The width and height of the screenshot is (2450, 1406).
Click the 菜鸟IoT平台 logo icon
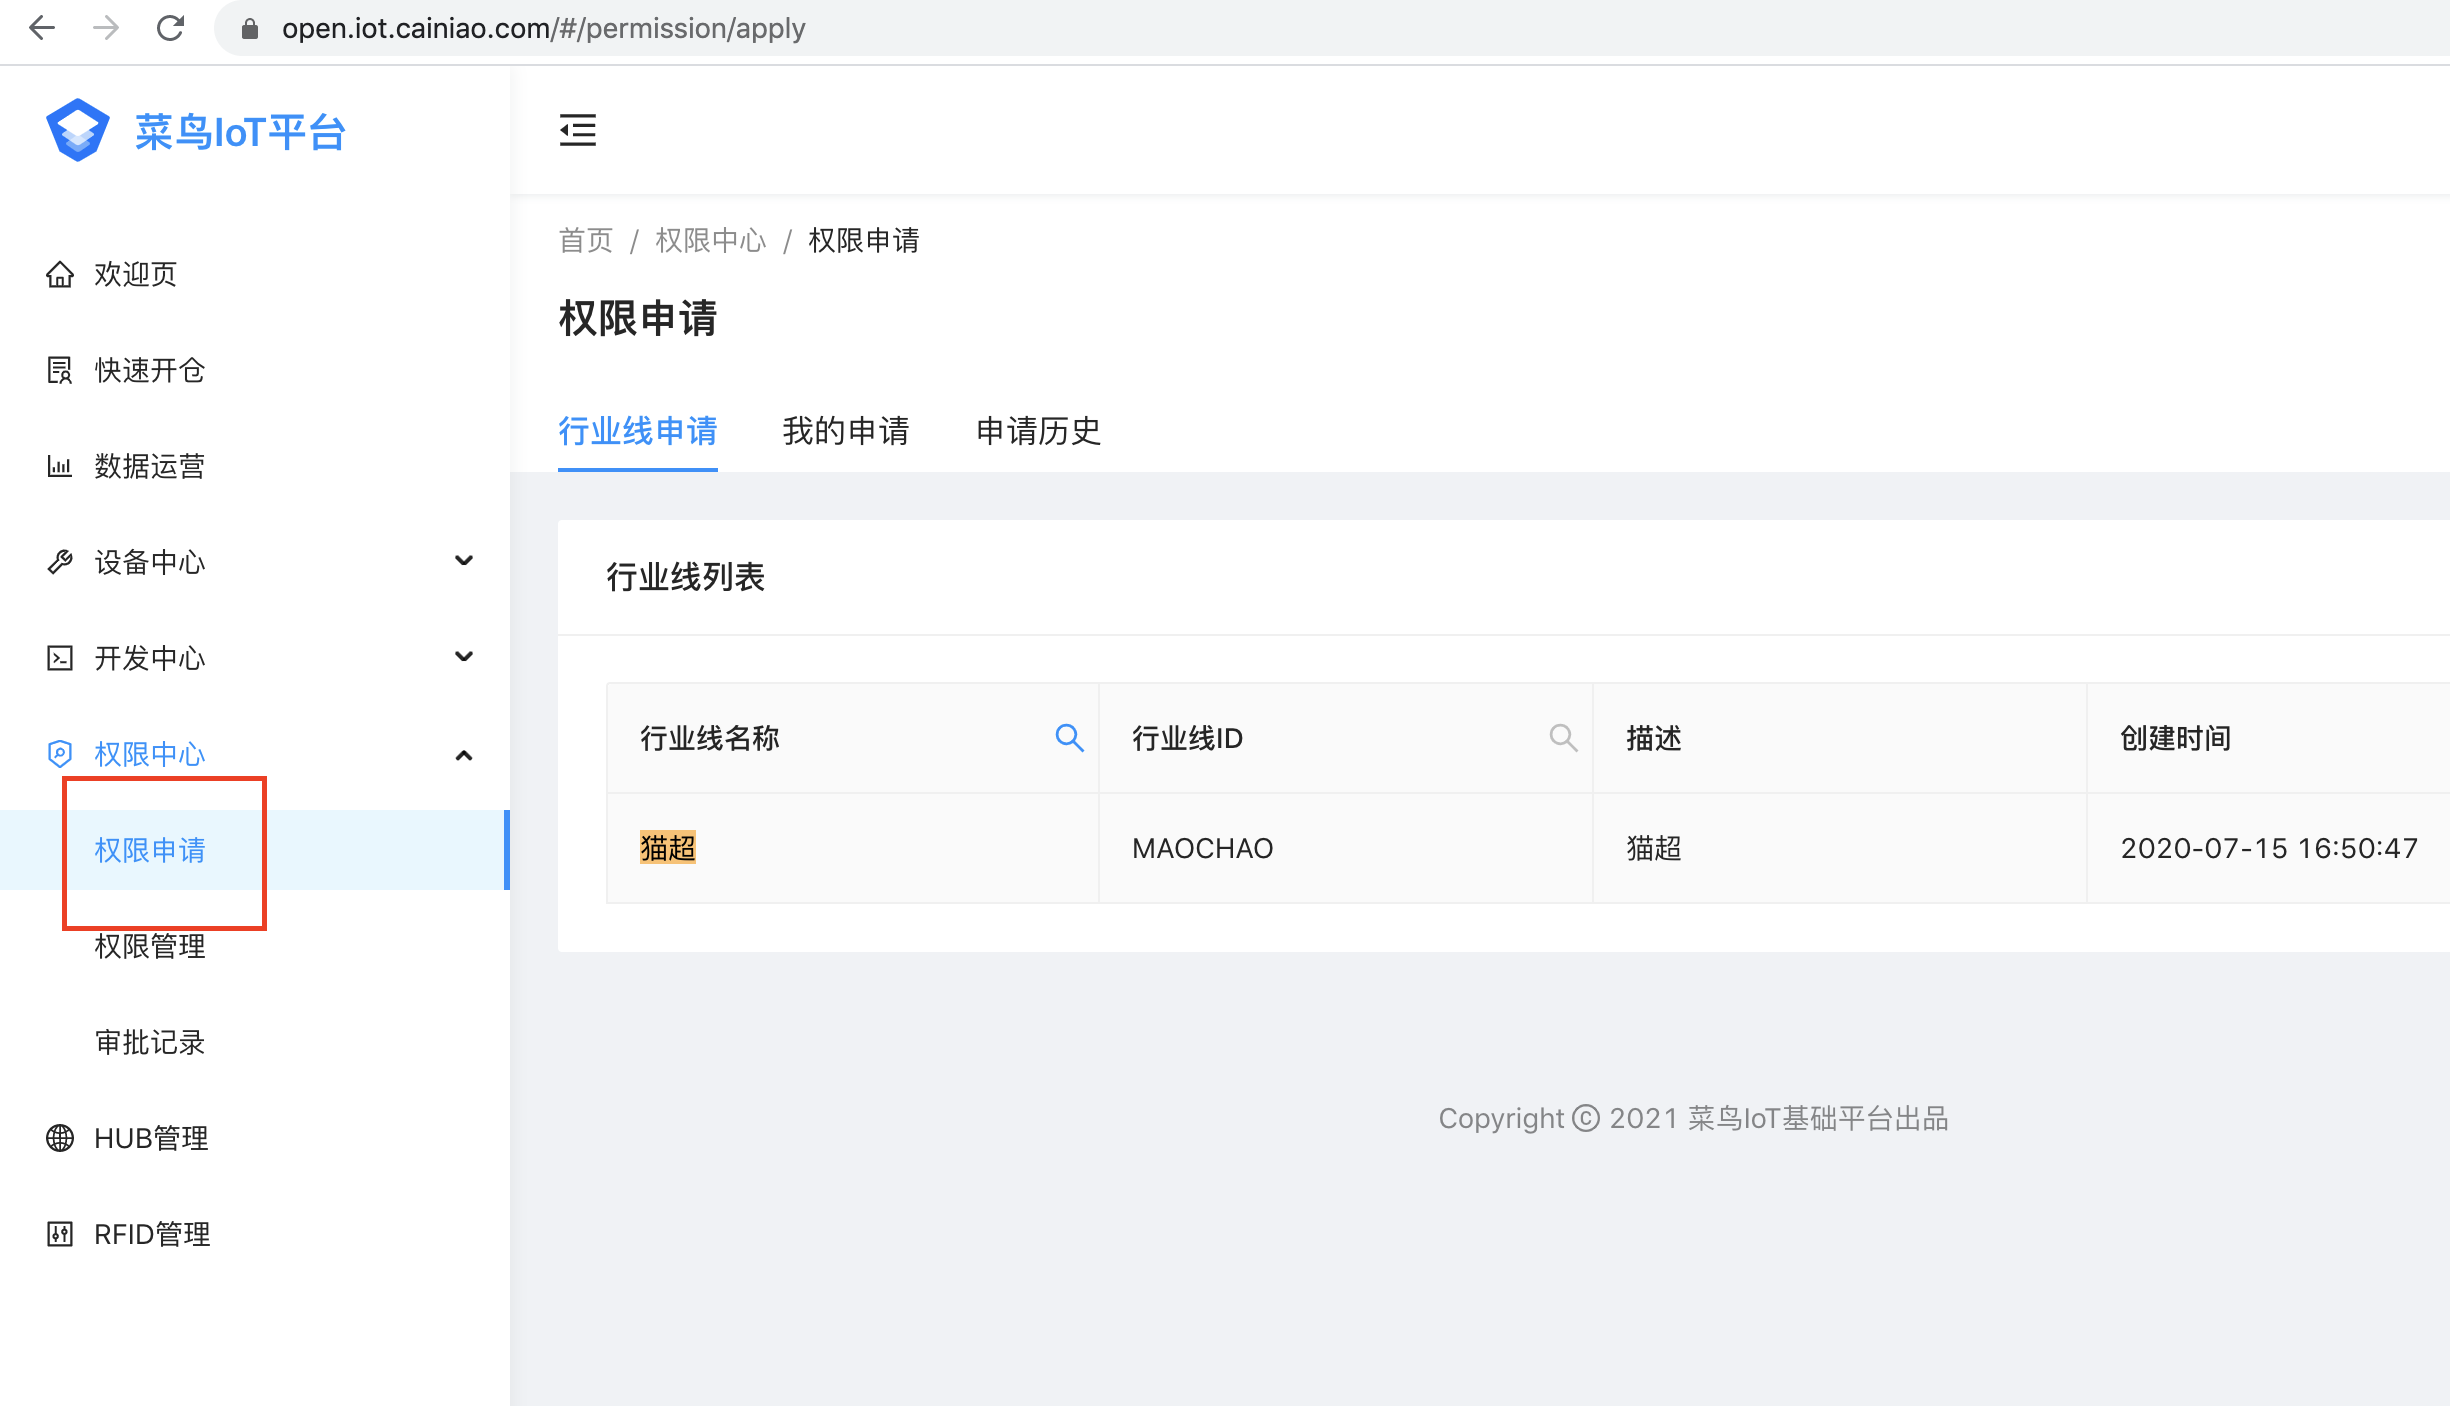[x=77, y=130]
